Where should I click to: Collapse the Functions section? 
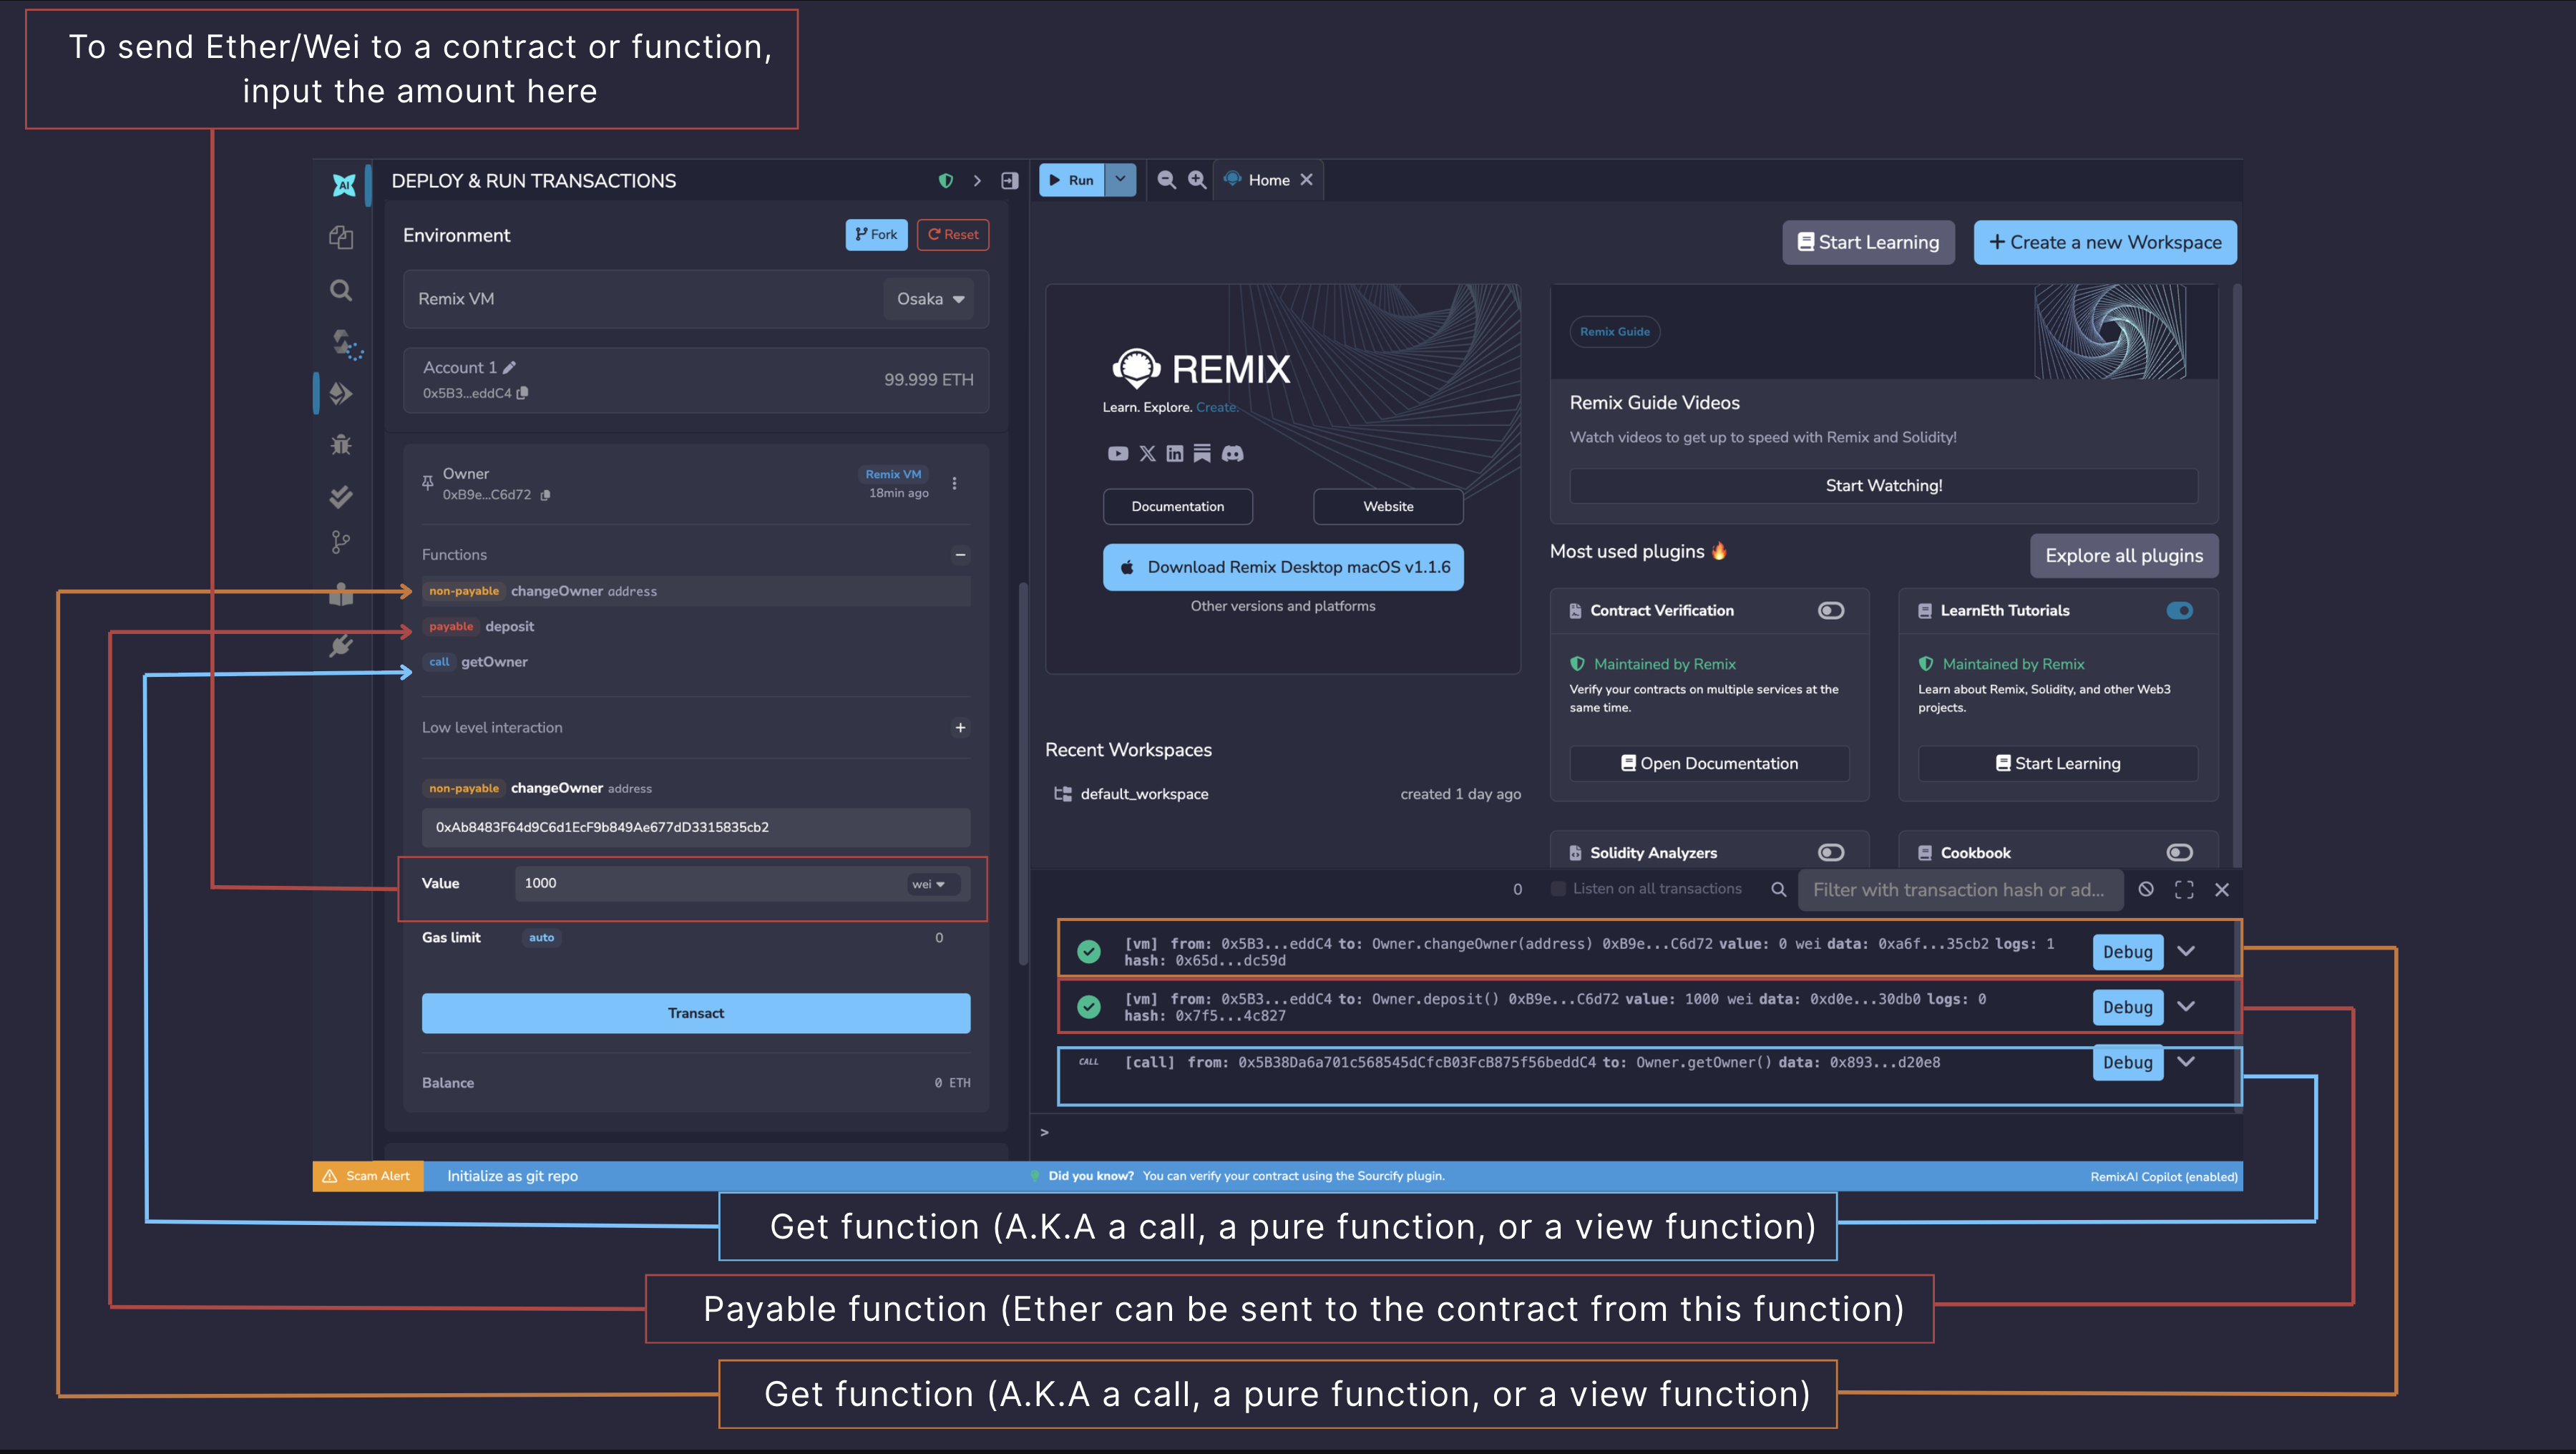click(960, 555)
